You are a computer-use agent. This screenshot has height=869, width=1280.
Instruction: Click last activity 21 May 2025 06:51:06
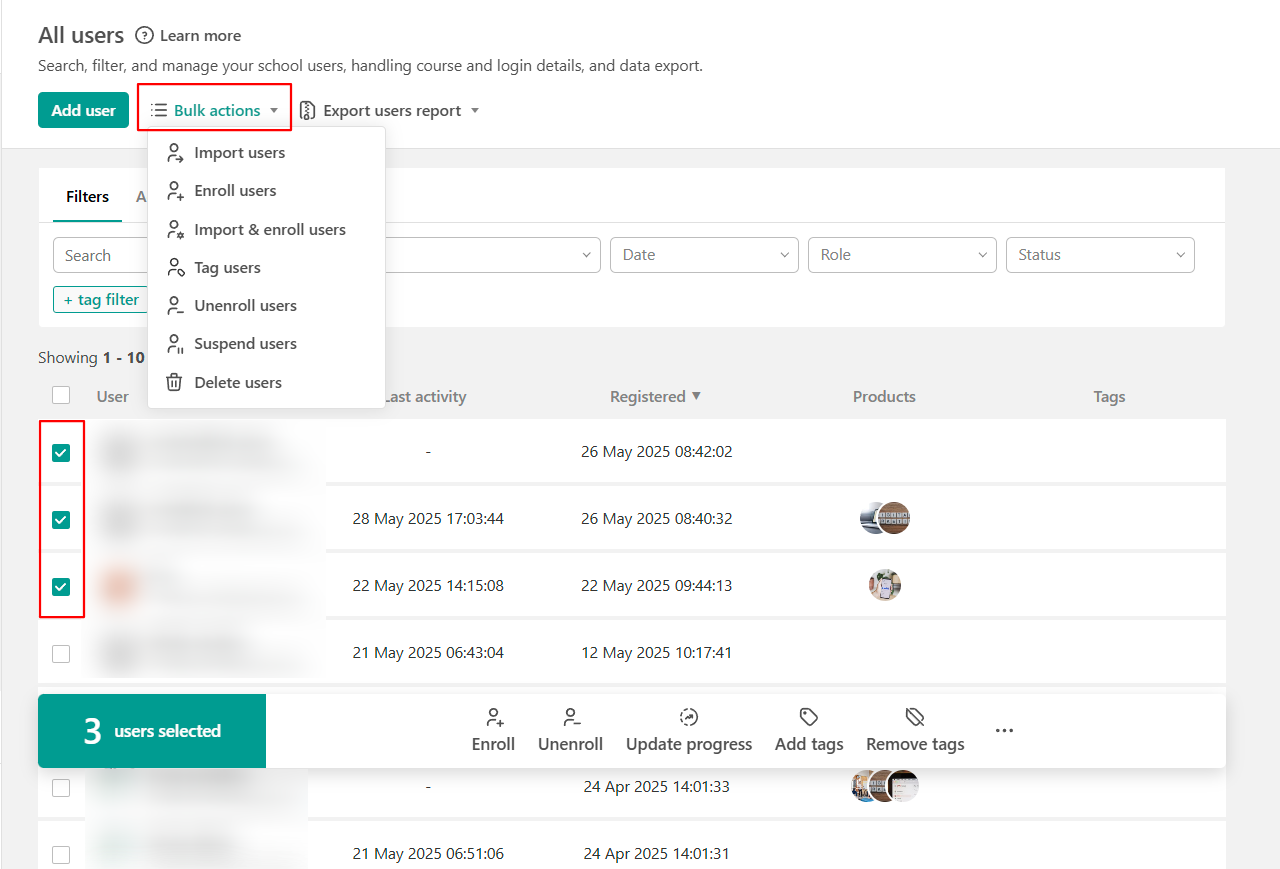pos(428,853)
